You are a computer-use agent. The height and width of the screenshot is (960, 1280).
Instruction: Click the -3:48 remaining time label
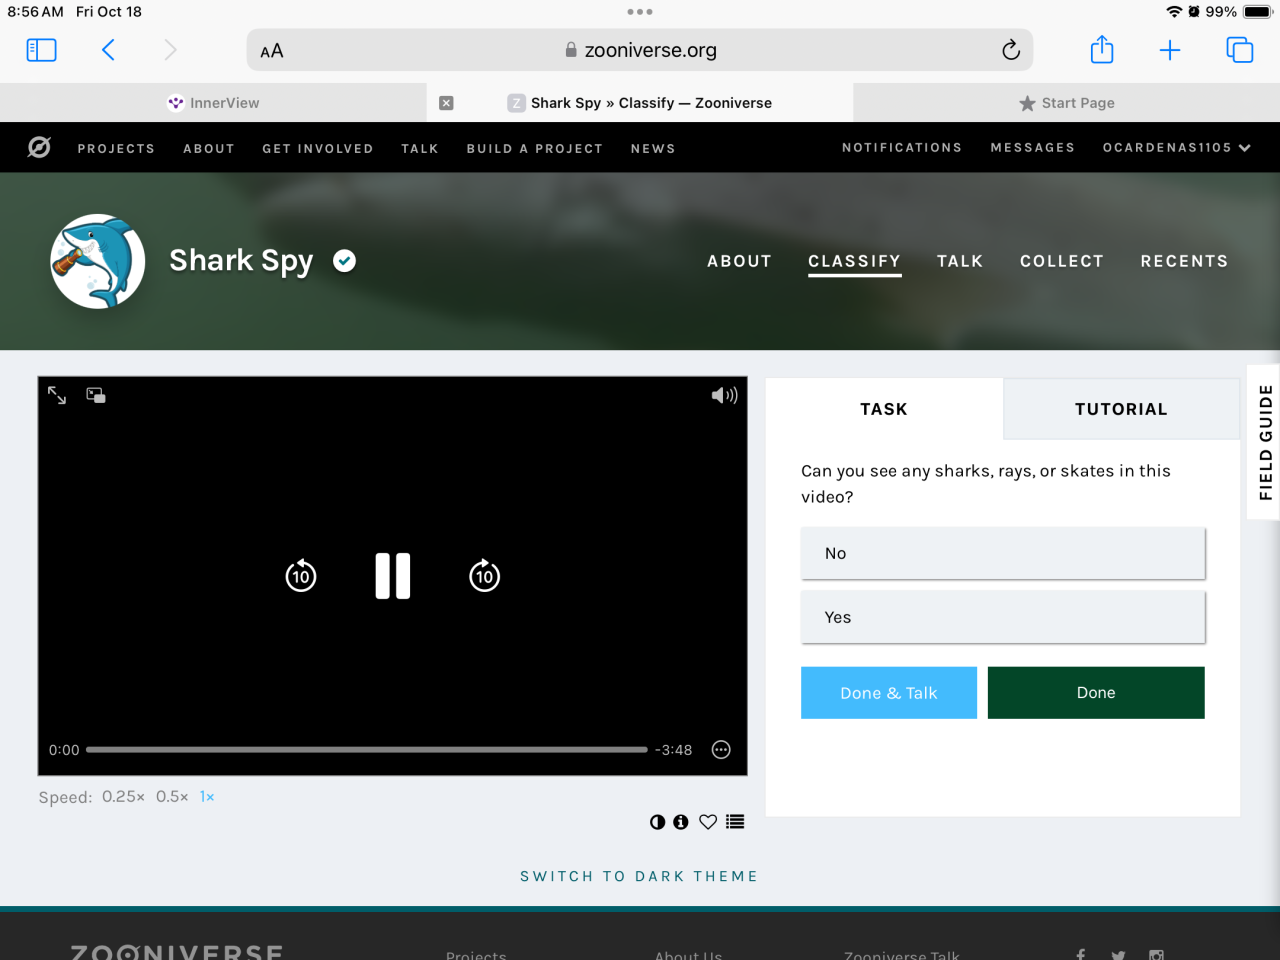[x=674, y=750]
